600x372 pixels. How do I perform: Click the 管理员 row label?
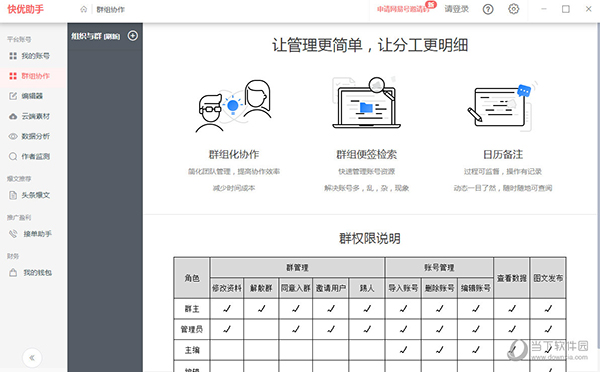point(192,329)
